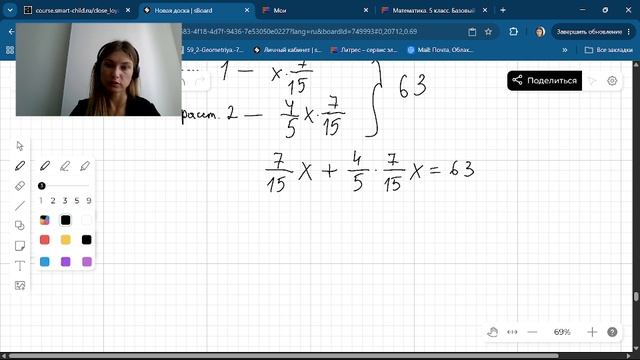Expand the tab search dropdown

10,10
